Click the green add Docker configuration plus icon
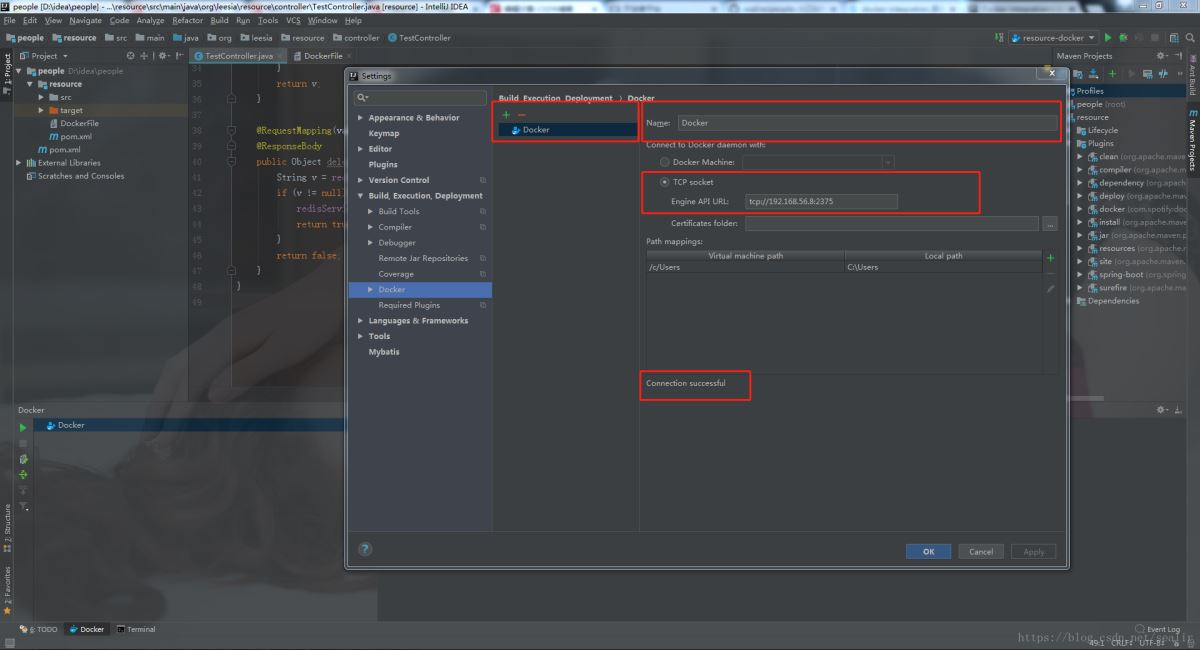The width and height of the screenshot is (1200, 650). (506, 115)
